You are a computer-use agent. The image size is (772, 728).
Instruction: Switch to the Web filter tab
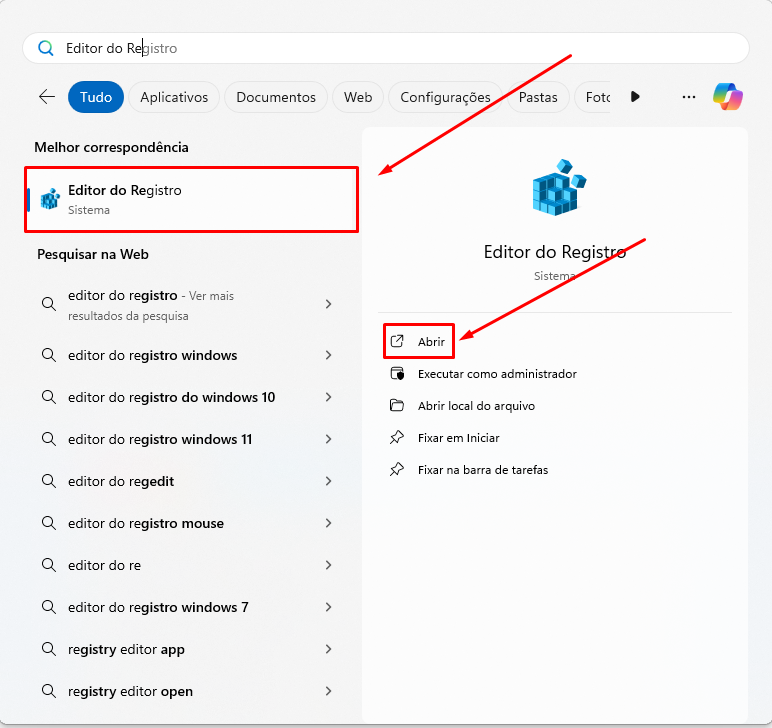click(x=358, y=97)
